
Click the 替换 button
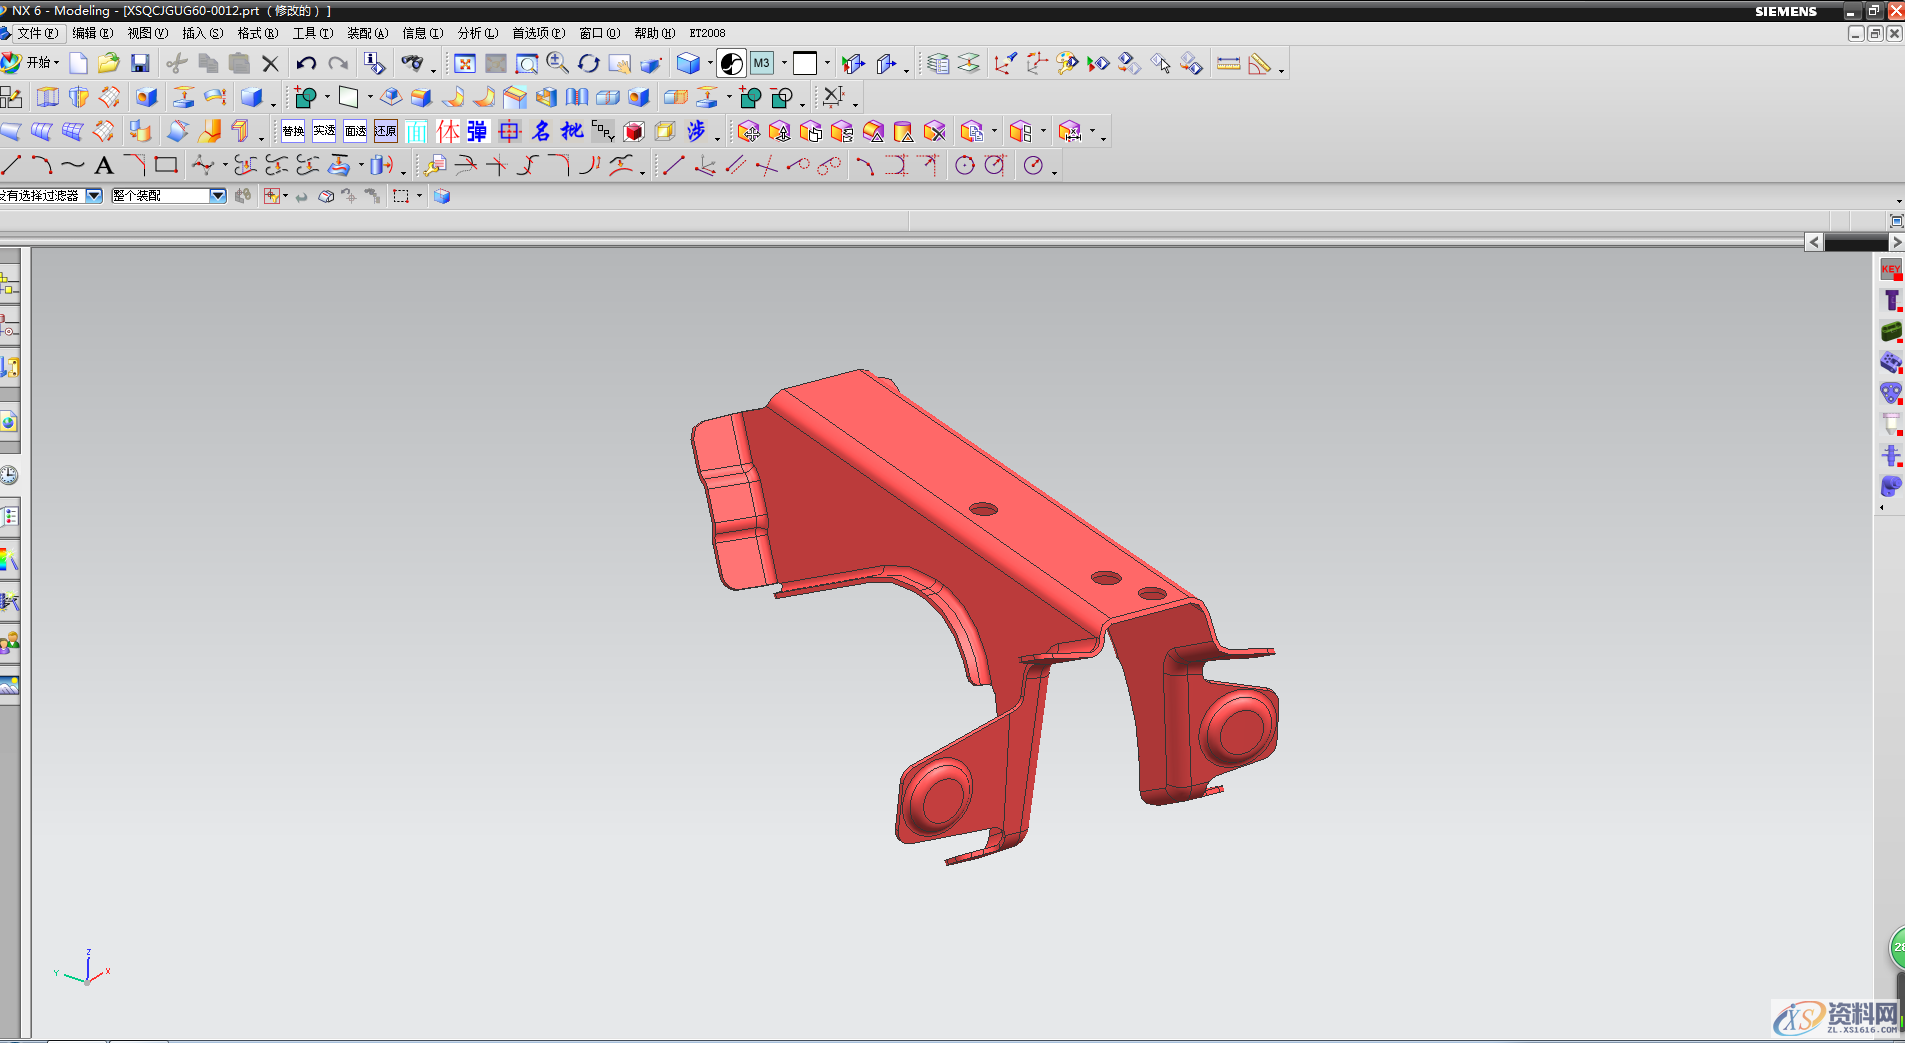click(293, 131)
